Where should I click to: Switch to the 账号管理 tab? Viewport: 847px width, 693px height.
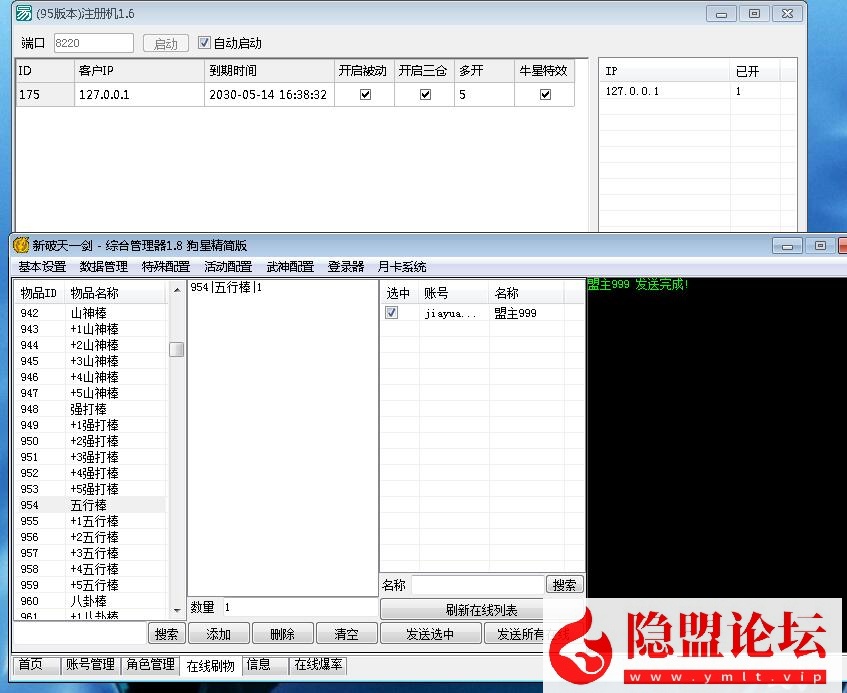[90, 664]
